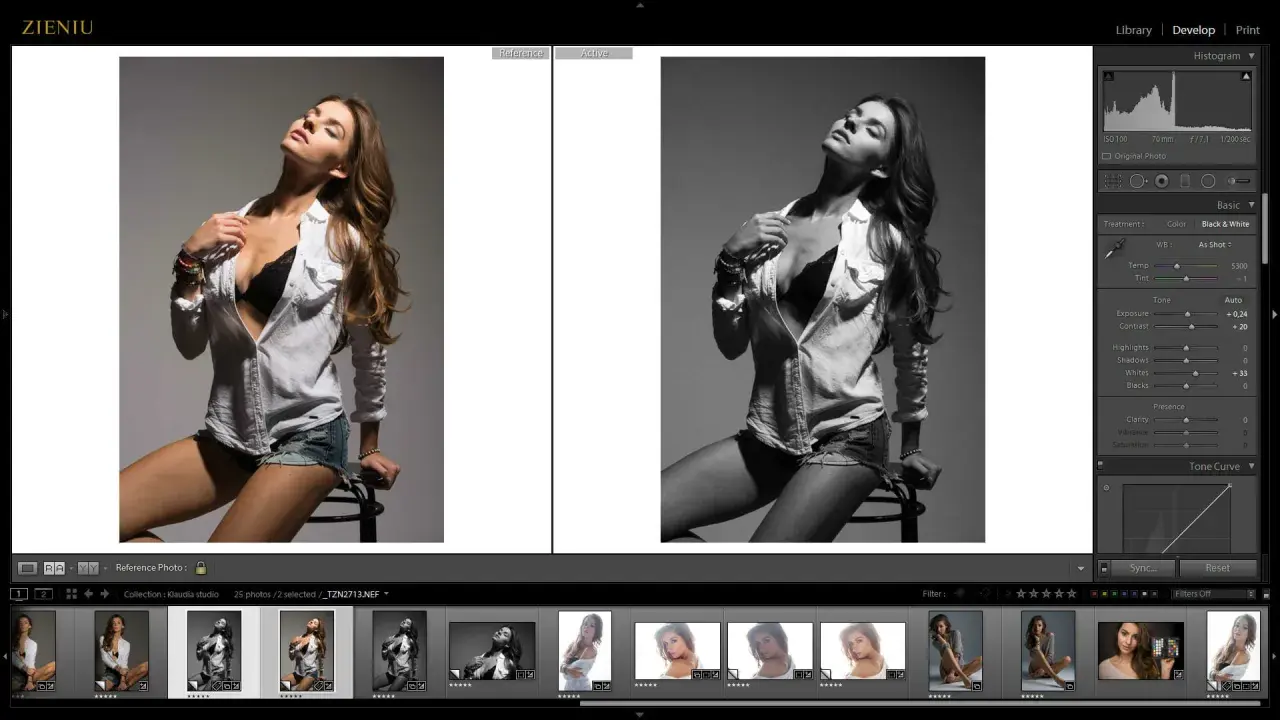Click the Reset button
This screenshot has width=1280, height=720.
[1217, 568]
